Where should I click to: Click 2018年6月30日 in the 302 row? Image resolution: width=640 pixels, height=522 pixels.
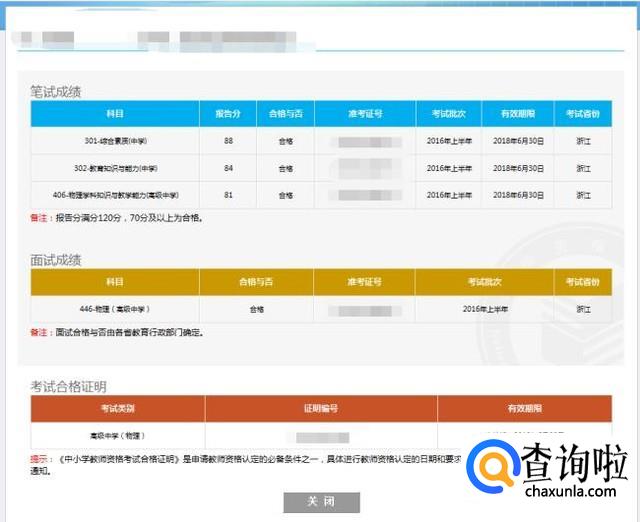point(518,168)
